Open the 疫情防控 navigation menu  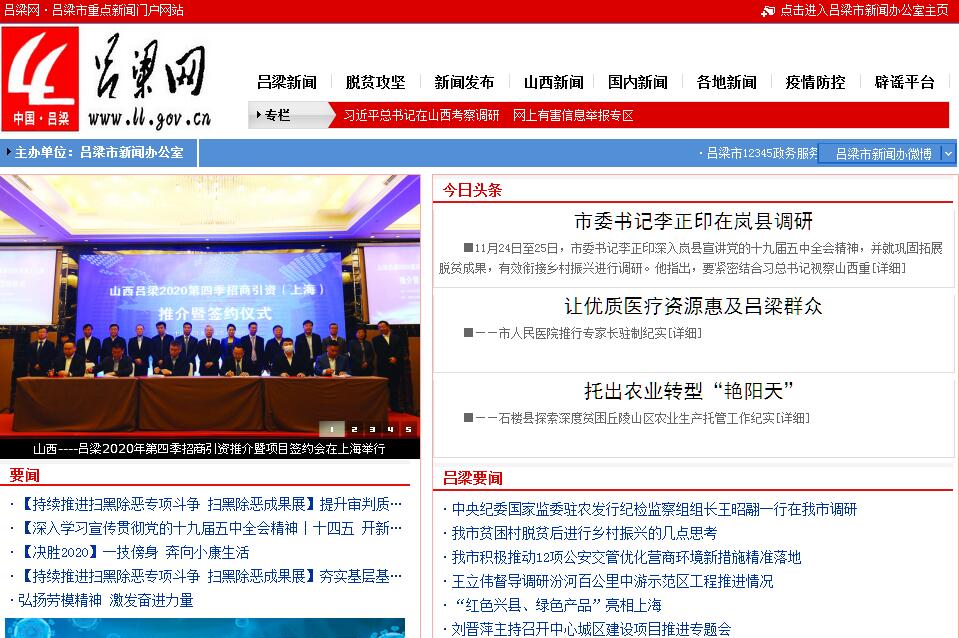coord(815,82)
